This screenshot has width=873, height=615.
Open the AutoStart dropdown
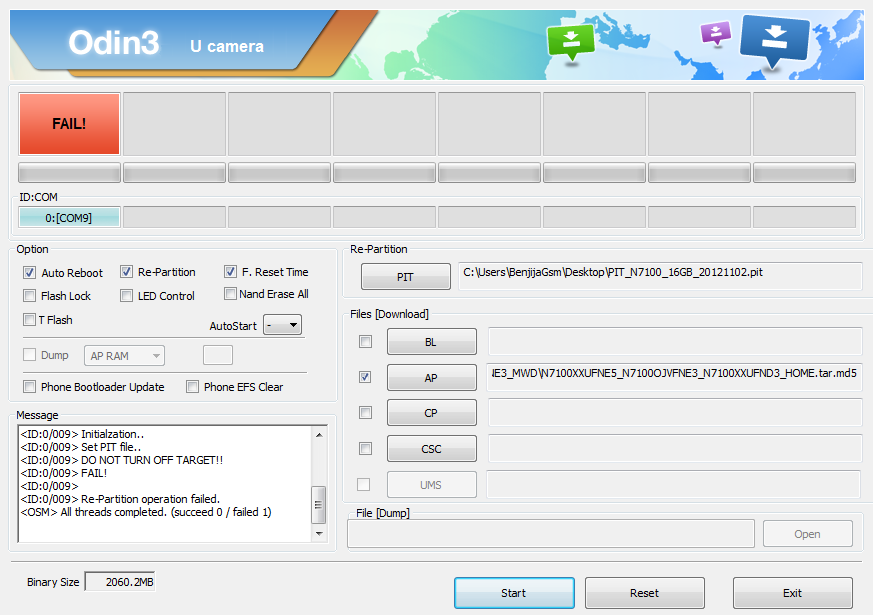tap(283, 325)
